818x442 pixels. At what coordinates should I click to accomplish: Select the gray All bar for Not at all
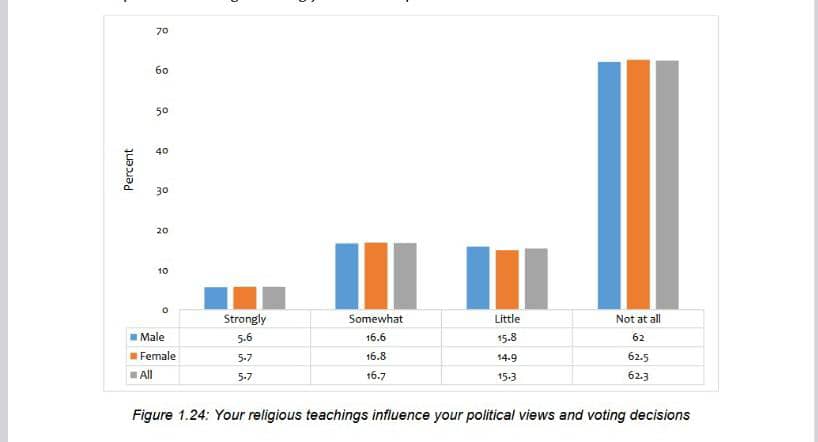pos(667,185)
